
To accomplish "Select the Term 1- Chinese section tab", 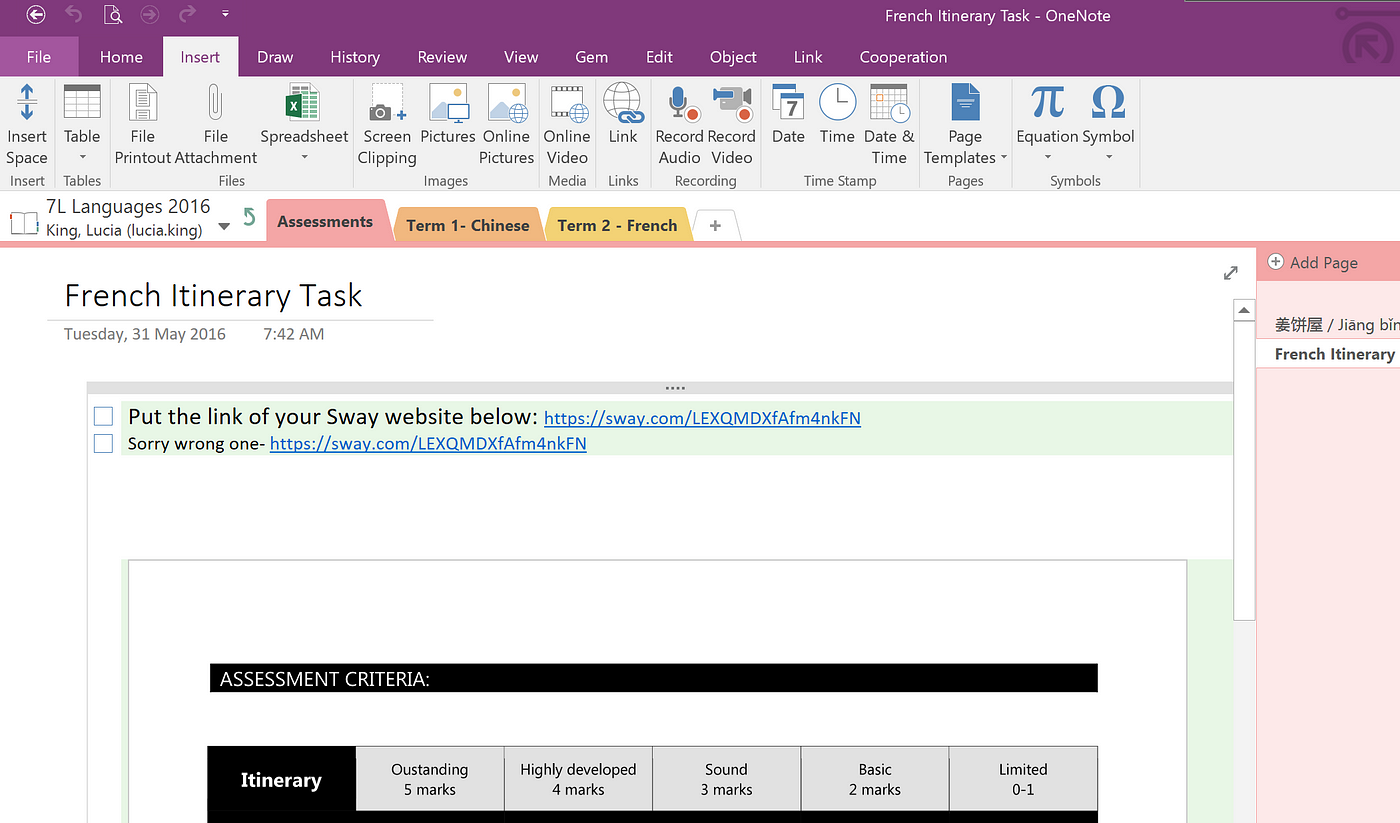I will 468,225.
